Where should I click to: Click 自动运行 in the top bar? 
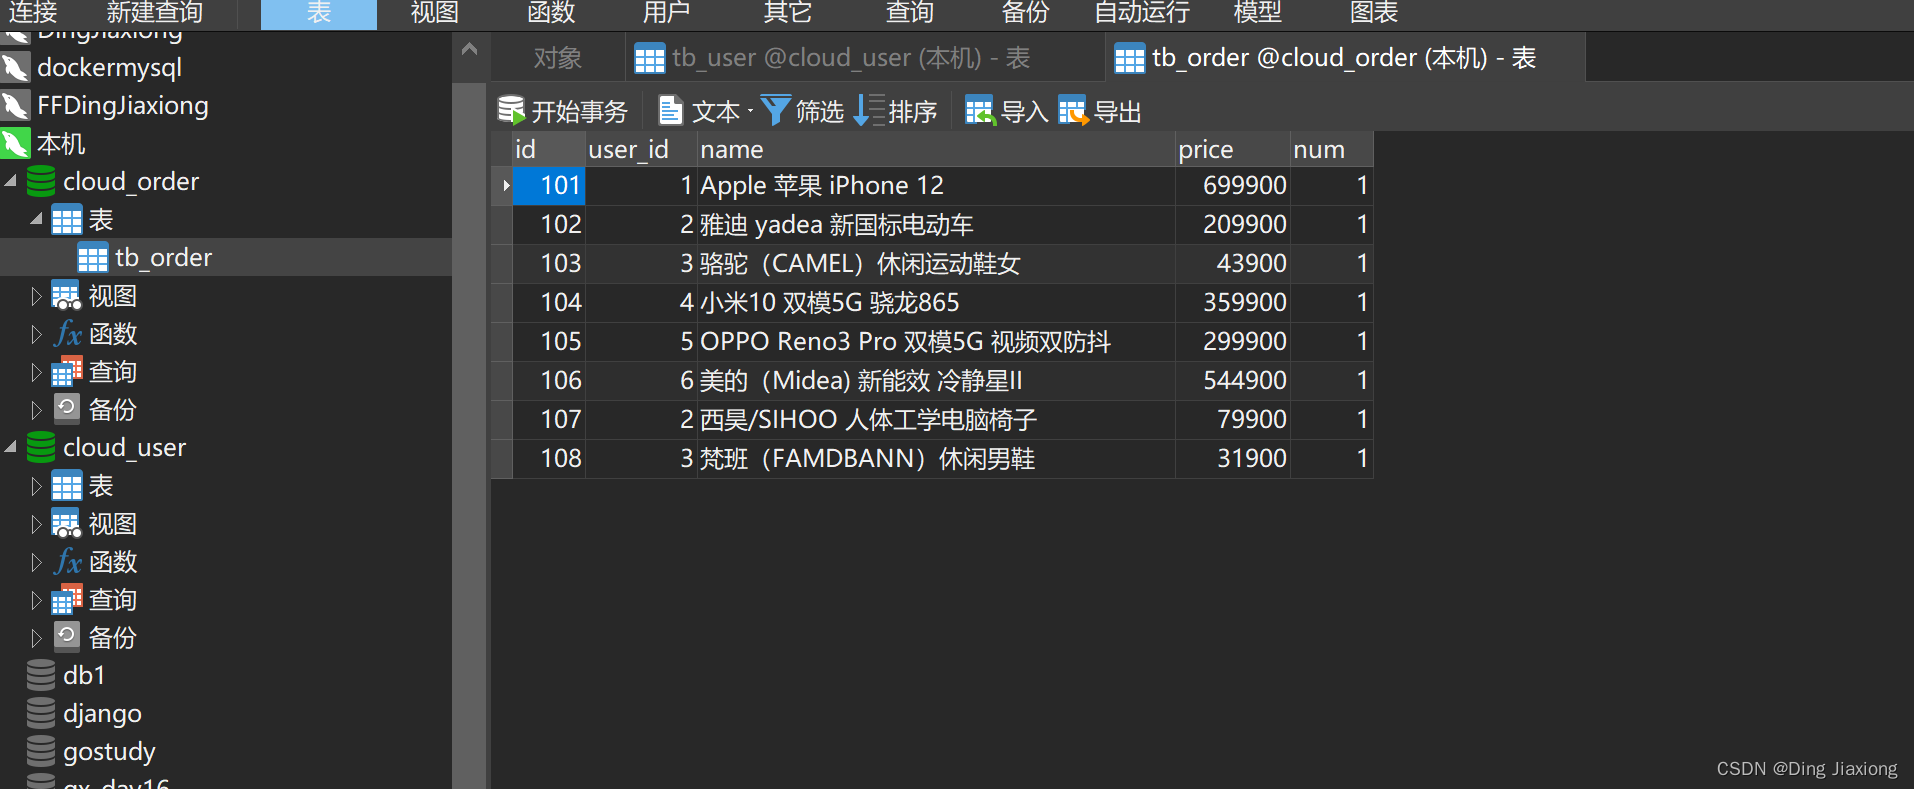click(x=1142, y=13)
